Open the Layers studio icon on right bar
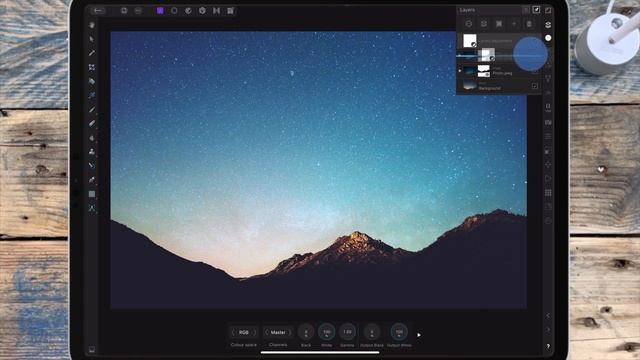 pos(548,25)
